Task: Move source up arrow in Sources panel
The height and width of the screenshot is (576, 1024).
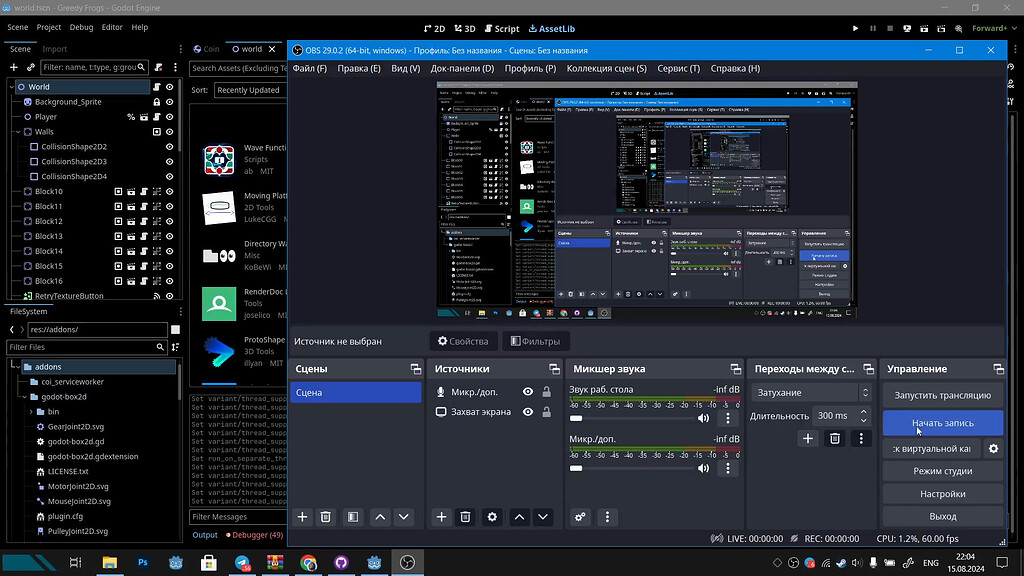Action: click(x=519, y=517)
